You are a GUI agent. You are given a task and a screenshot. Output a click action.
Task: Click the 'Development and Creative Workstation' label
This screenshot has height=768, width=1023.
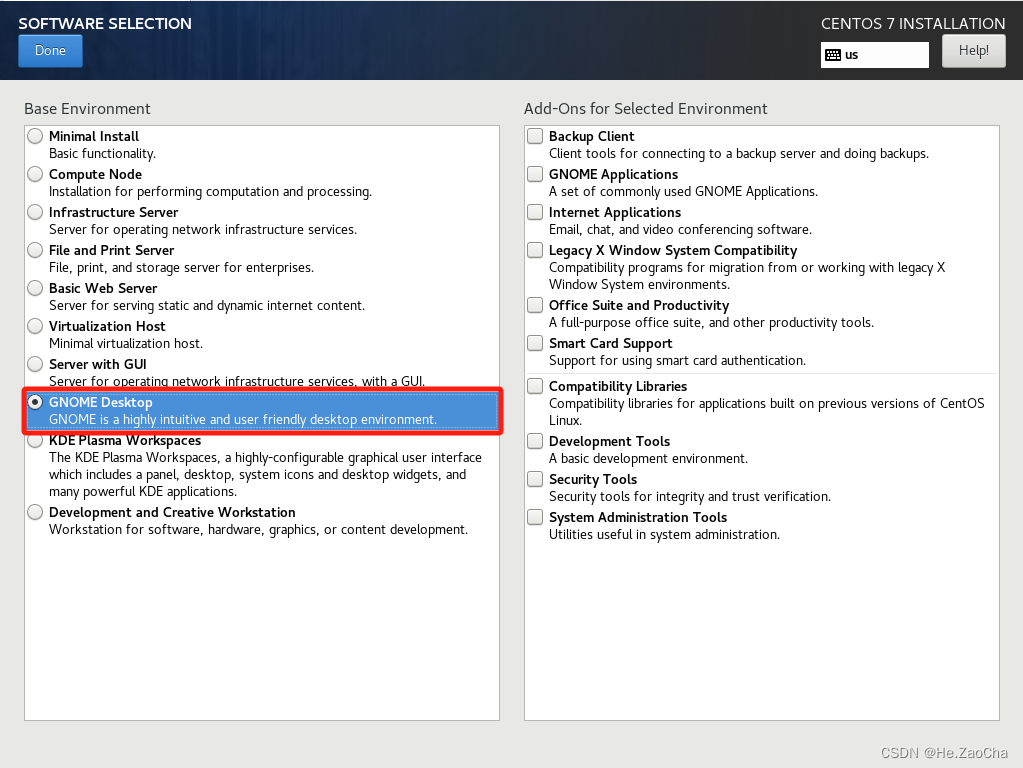[172, 512]
